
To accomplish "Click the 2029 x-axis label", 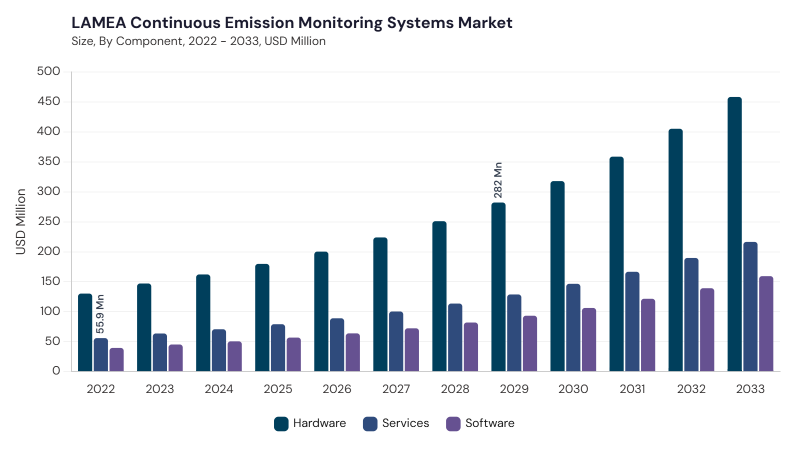I will click(x=514, y=389).
